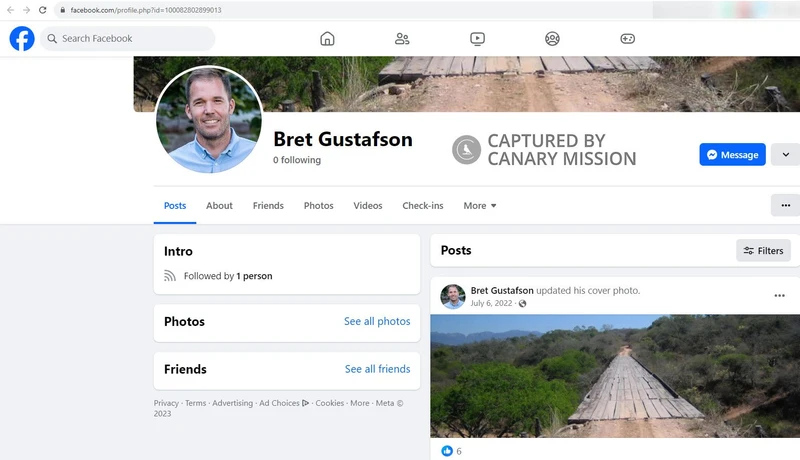Click the magnifier icon in the Facebook search box

(52, 38)
